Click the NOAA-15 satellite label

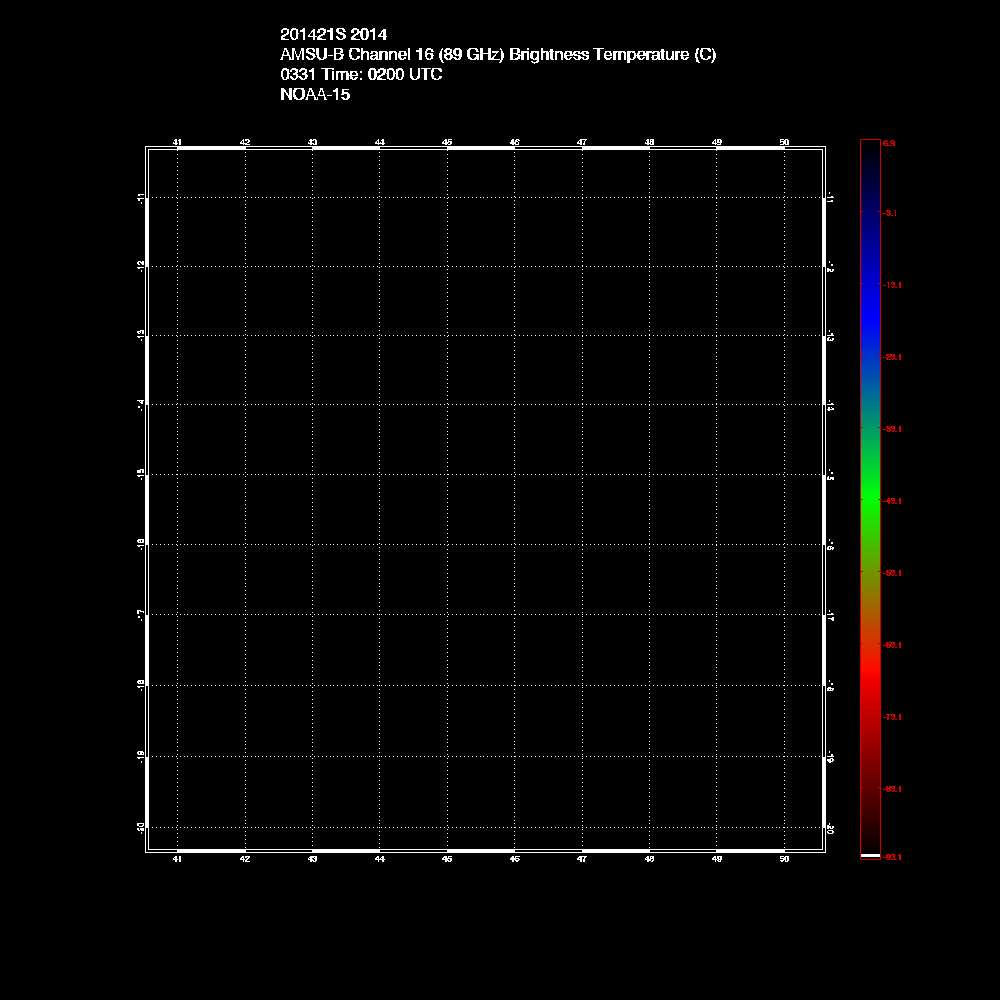[315, 95]
